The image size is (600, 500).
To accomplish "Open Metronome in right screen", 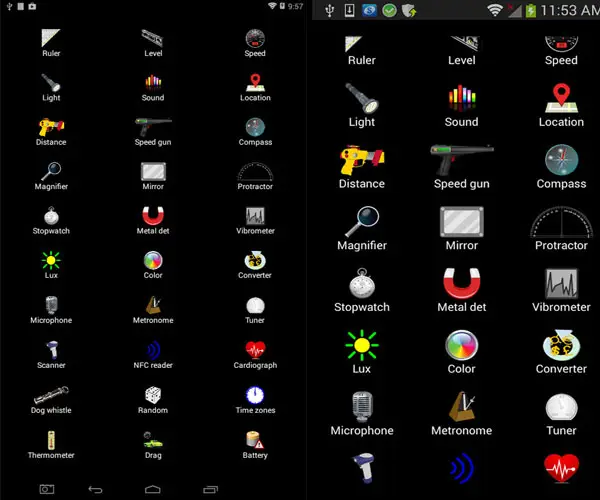I will point(461,413).
